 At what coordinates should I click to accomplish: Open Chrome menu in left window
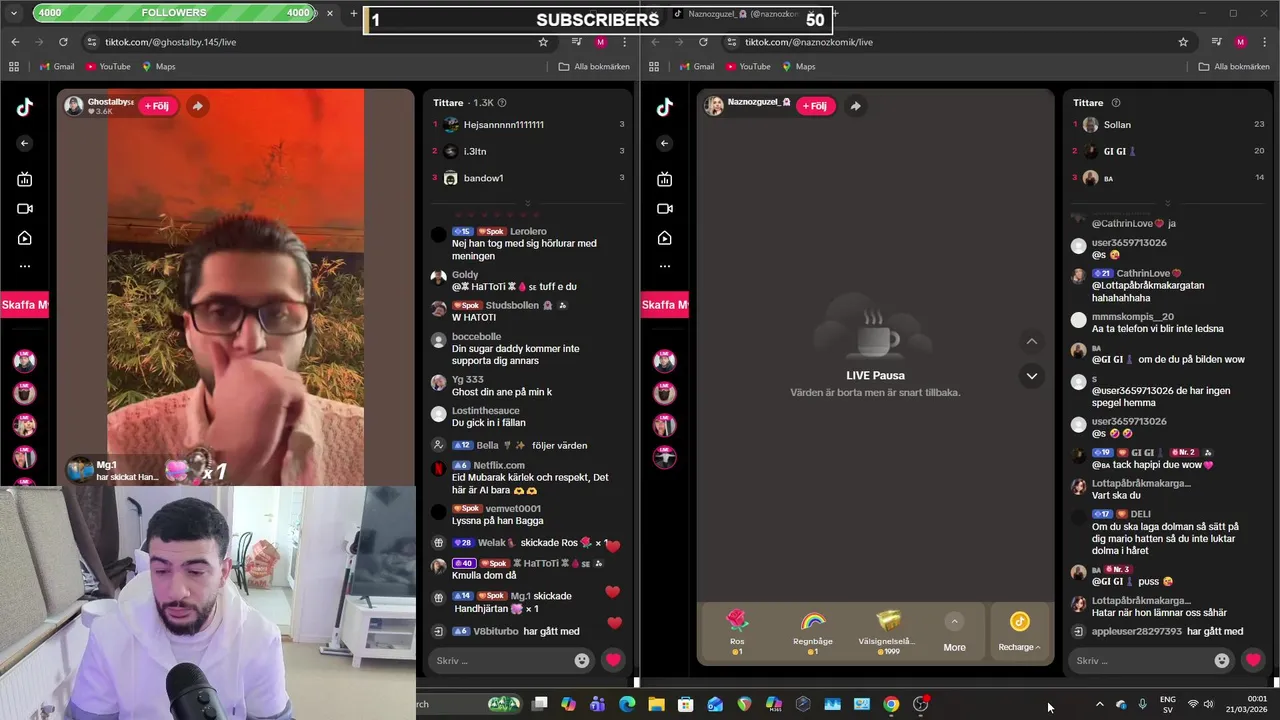(x=624, y=42)
